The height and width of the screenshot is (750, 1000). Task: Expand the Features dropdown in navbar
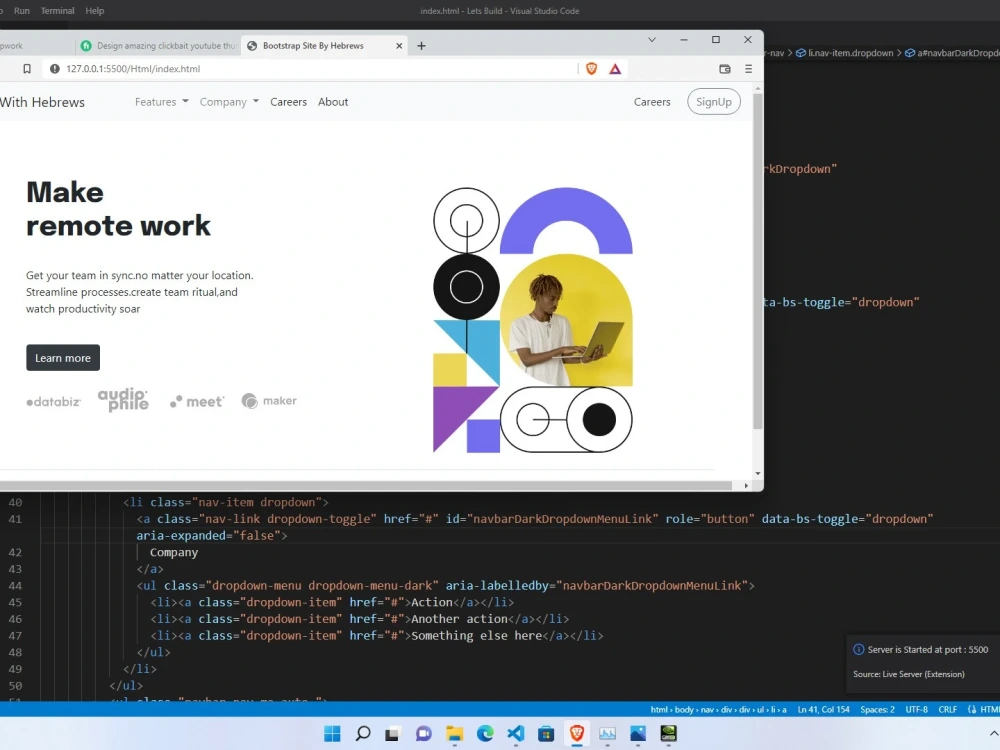click(161, 102)
